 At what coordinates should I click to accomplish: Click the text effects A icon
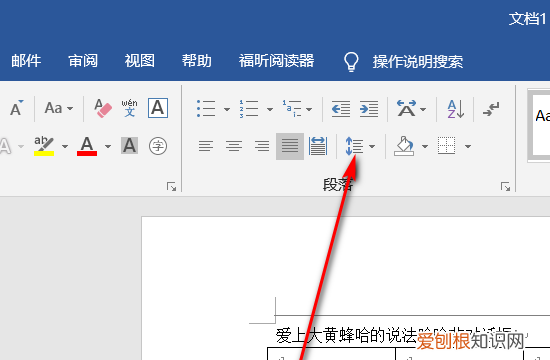click(x=5, y=146)
